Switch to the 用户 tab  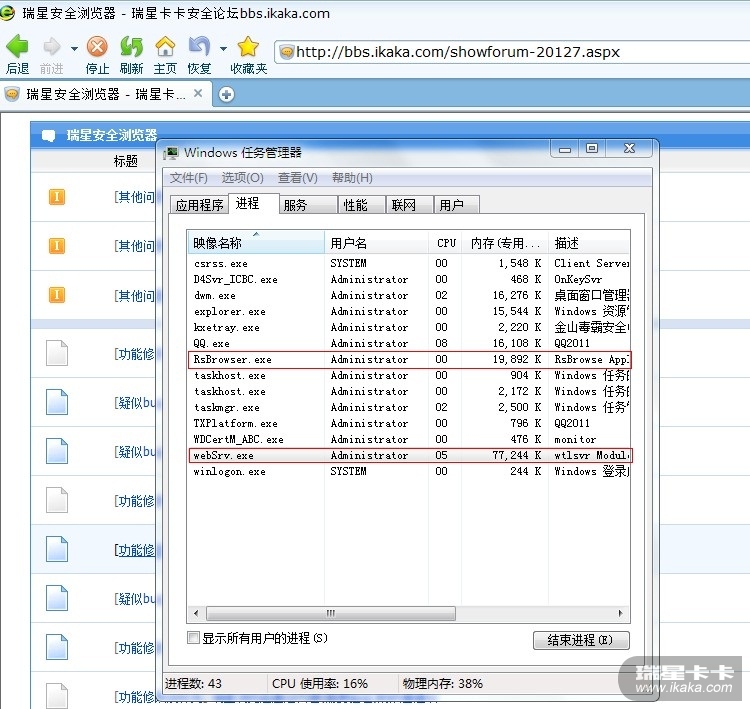pos(456,205)
